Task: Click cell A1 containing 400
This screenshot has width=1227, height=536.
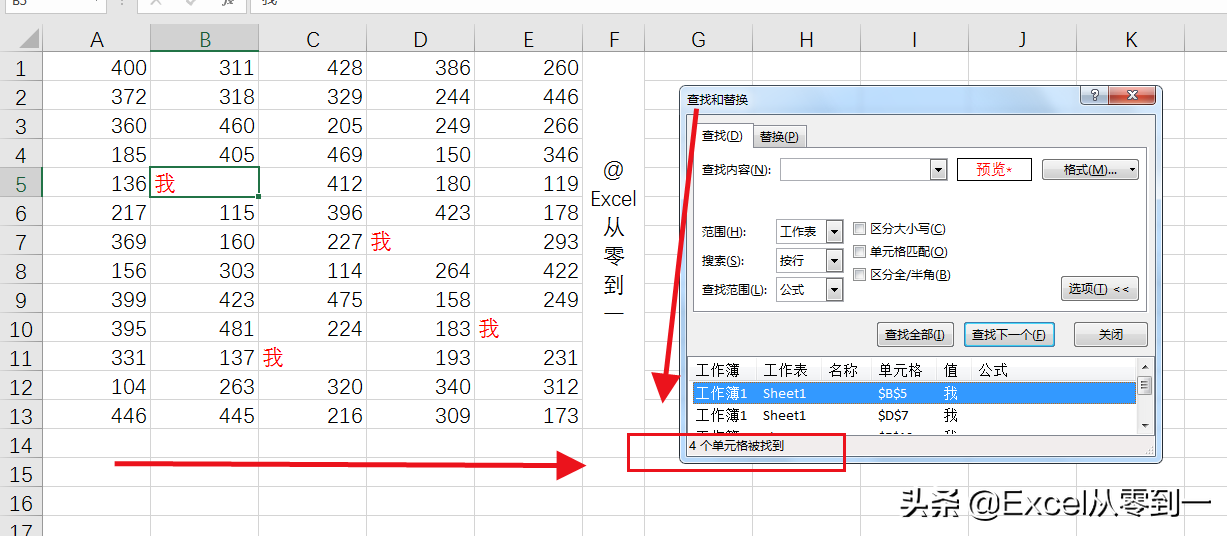Action: [97, 68]
